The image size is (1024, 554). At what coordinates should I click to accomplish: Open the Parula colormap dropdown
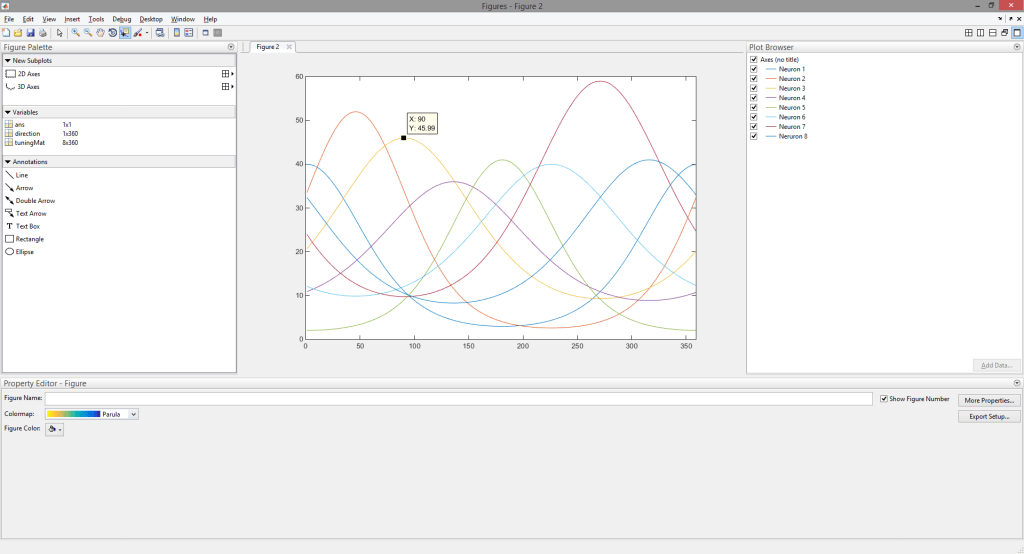pyautogui.click(x=134, y=414)
